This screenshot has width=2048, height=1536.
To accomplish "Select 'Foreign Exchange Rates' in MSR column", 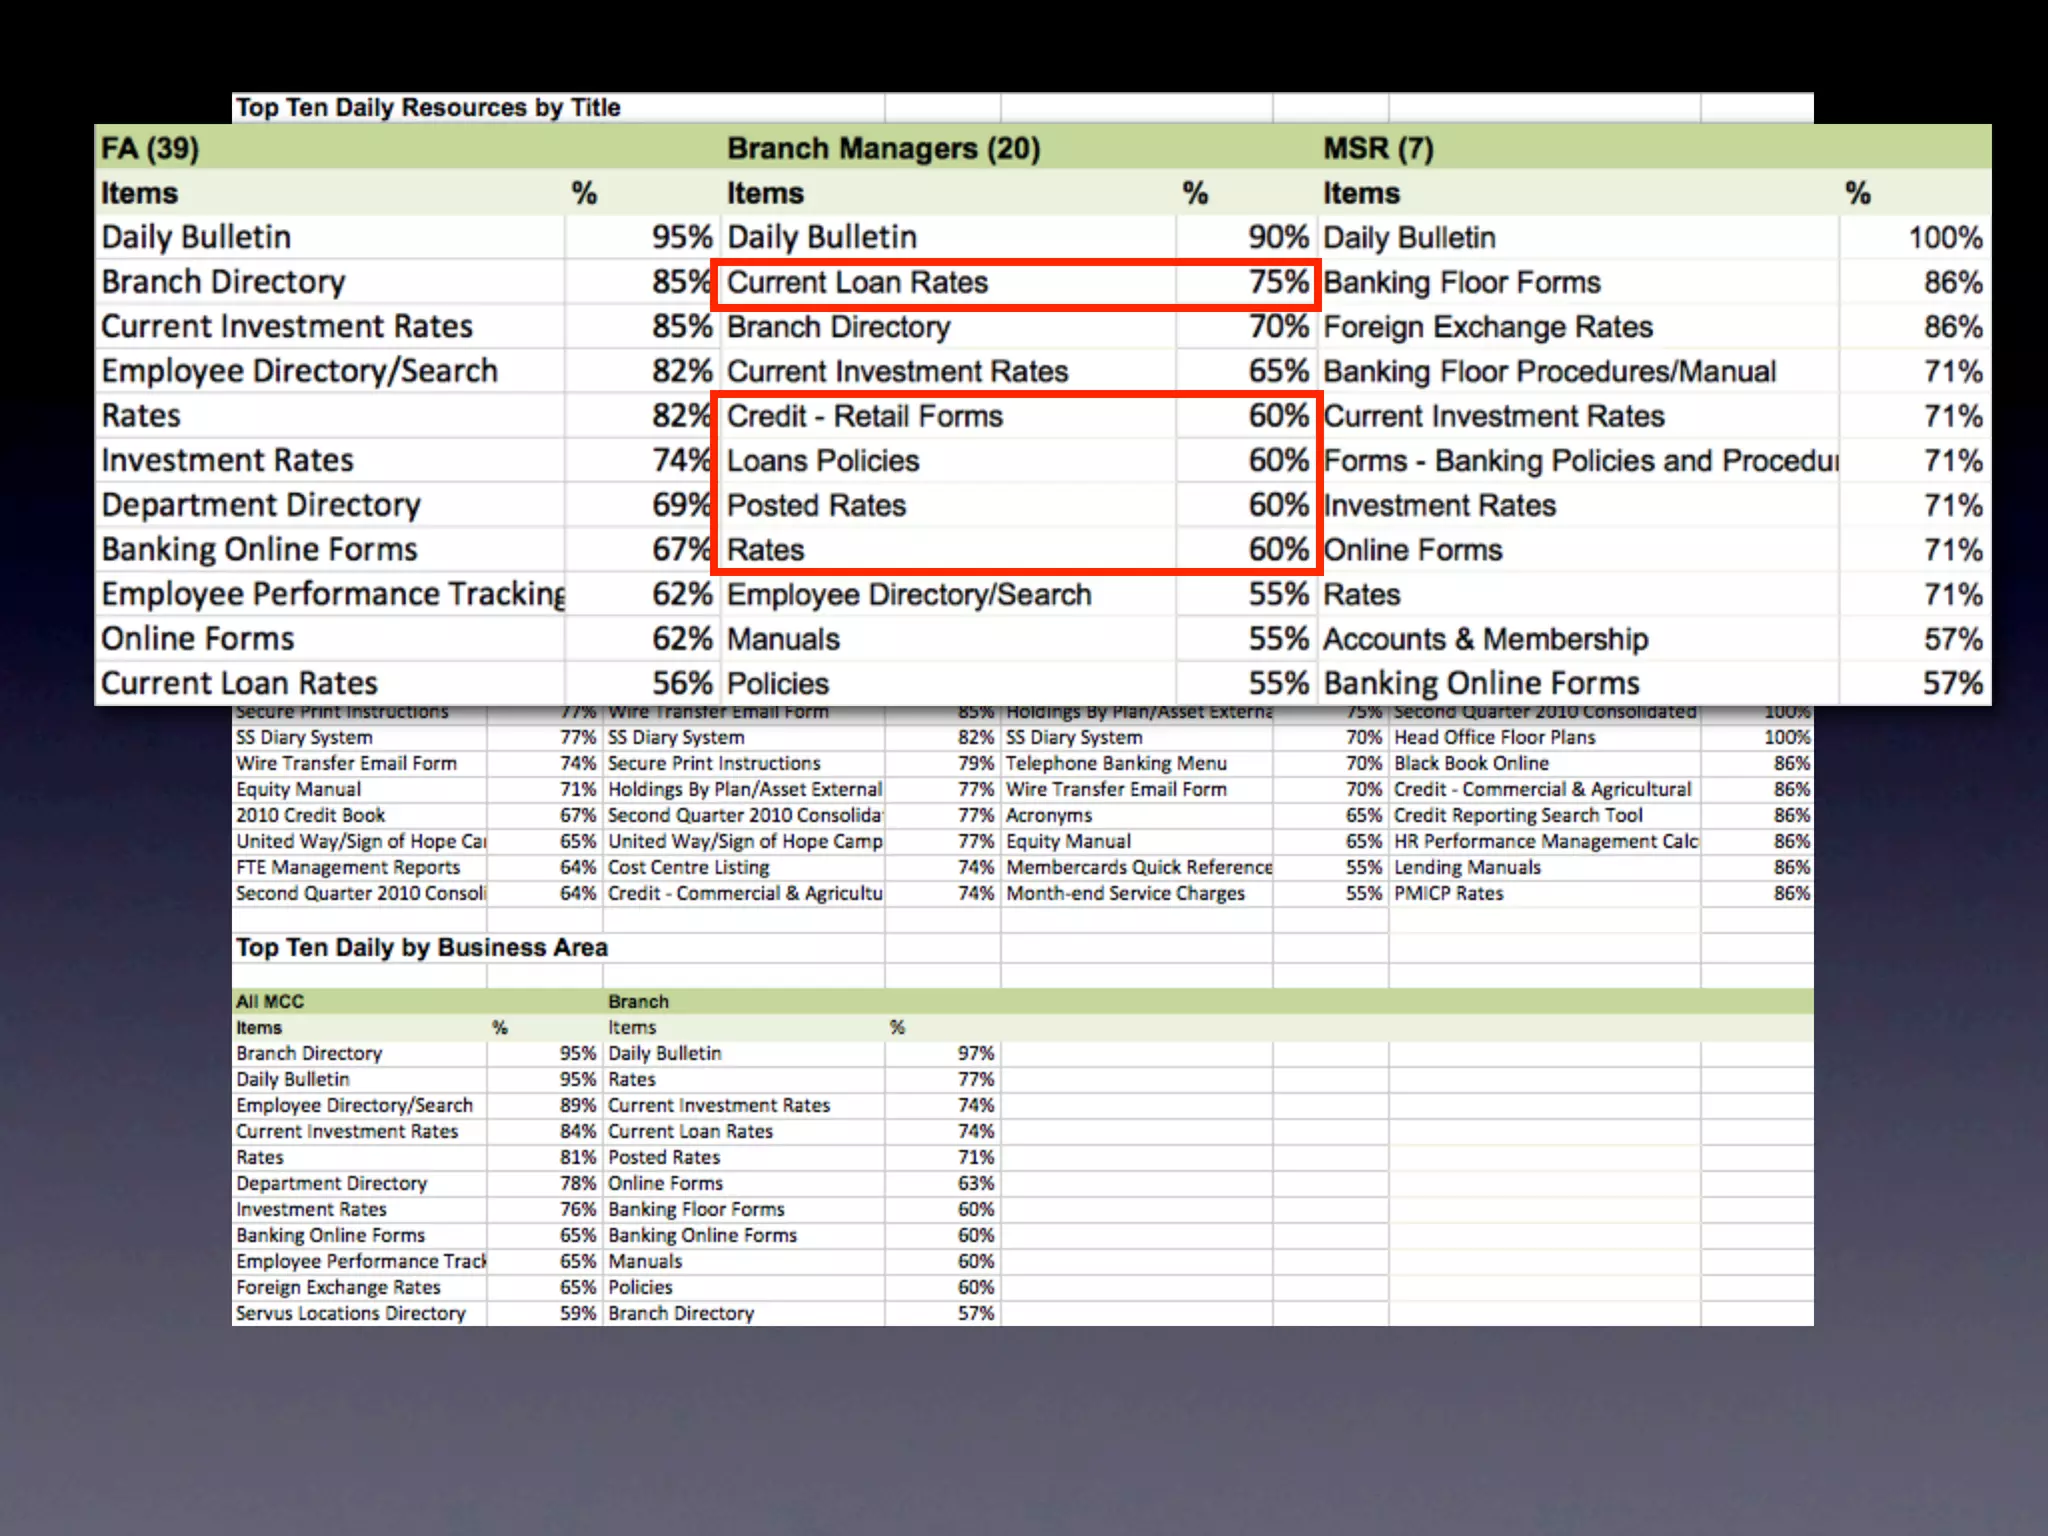I will (x=1487, y=327).
